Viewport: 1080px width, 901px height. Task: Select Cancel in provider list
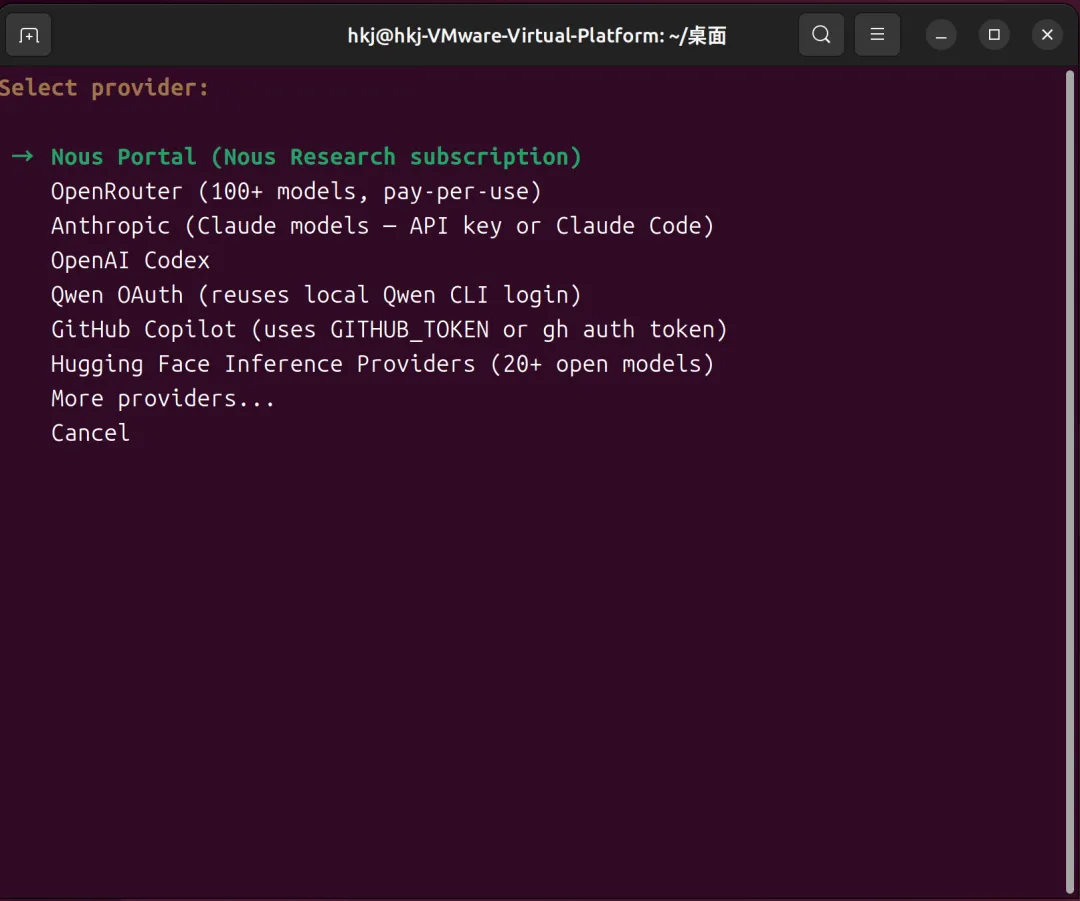pyautogui.click(x=90, y=433)
